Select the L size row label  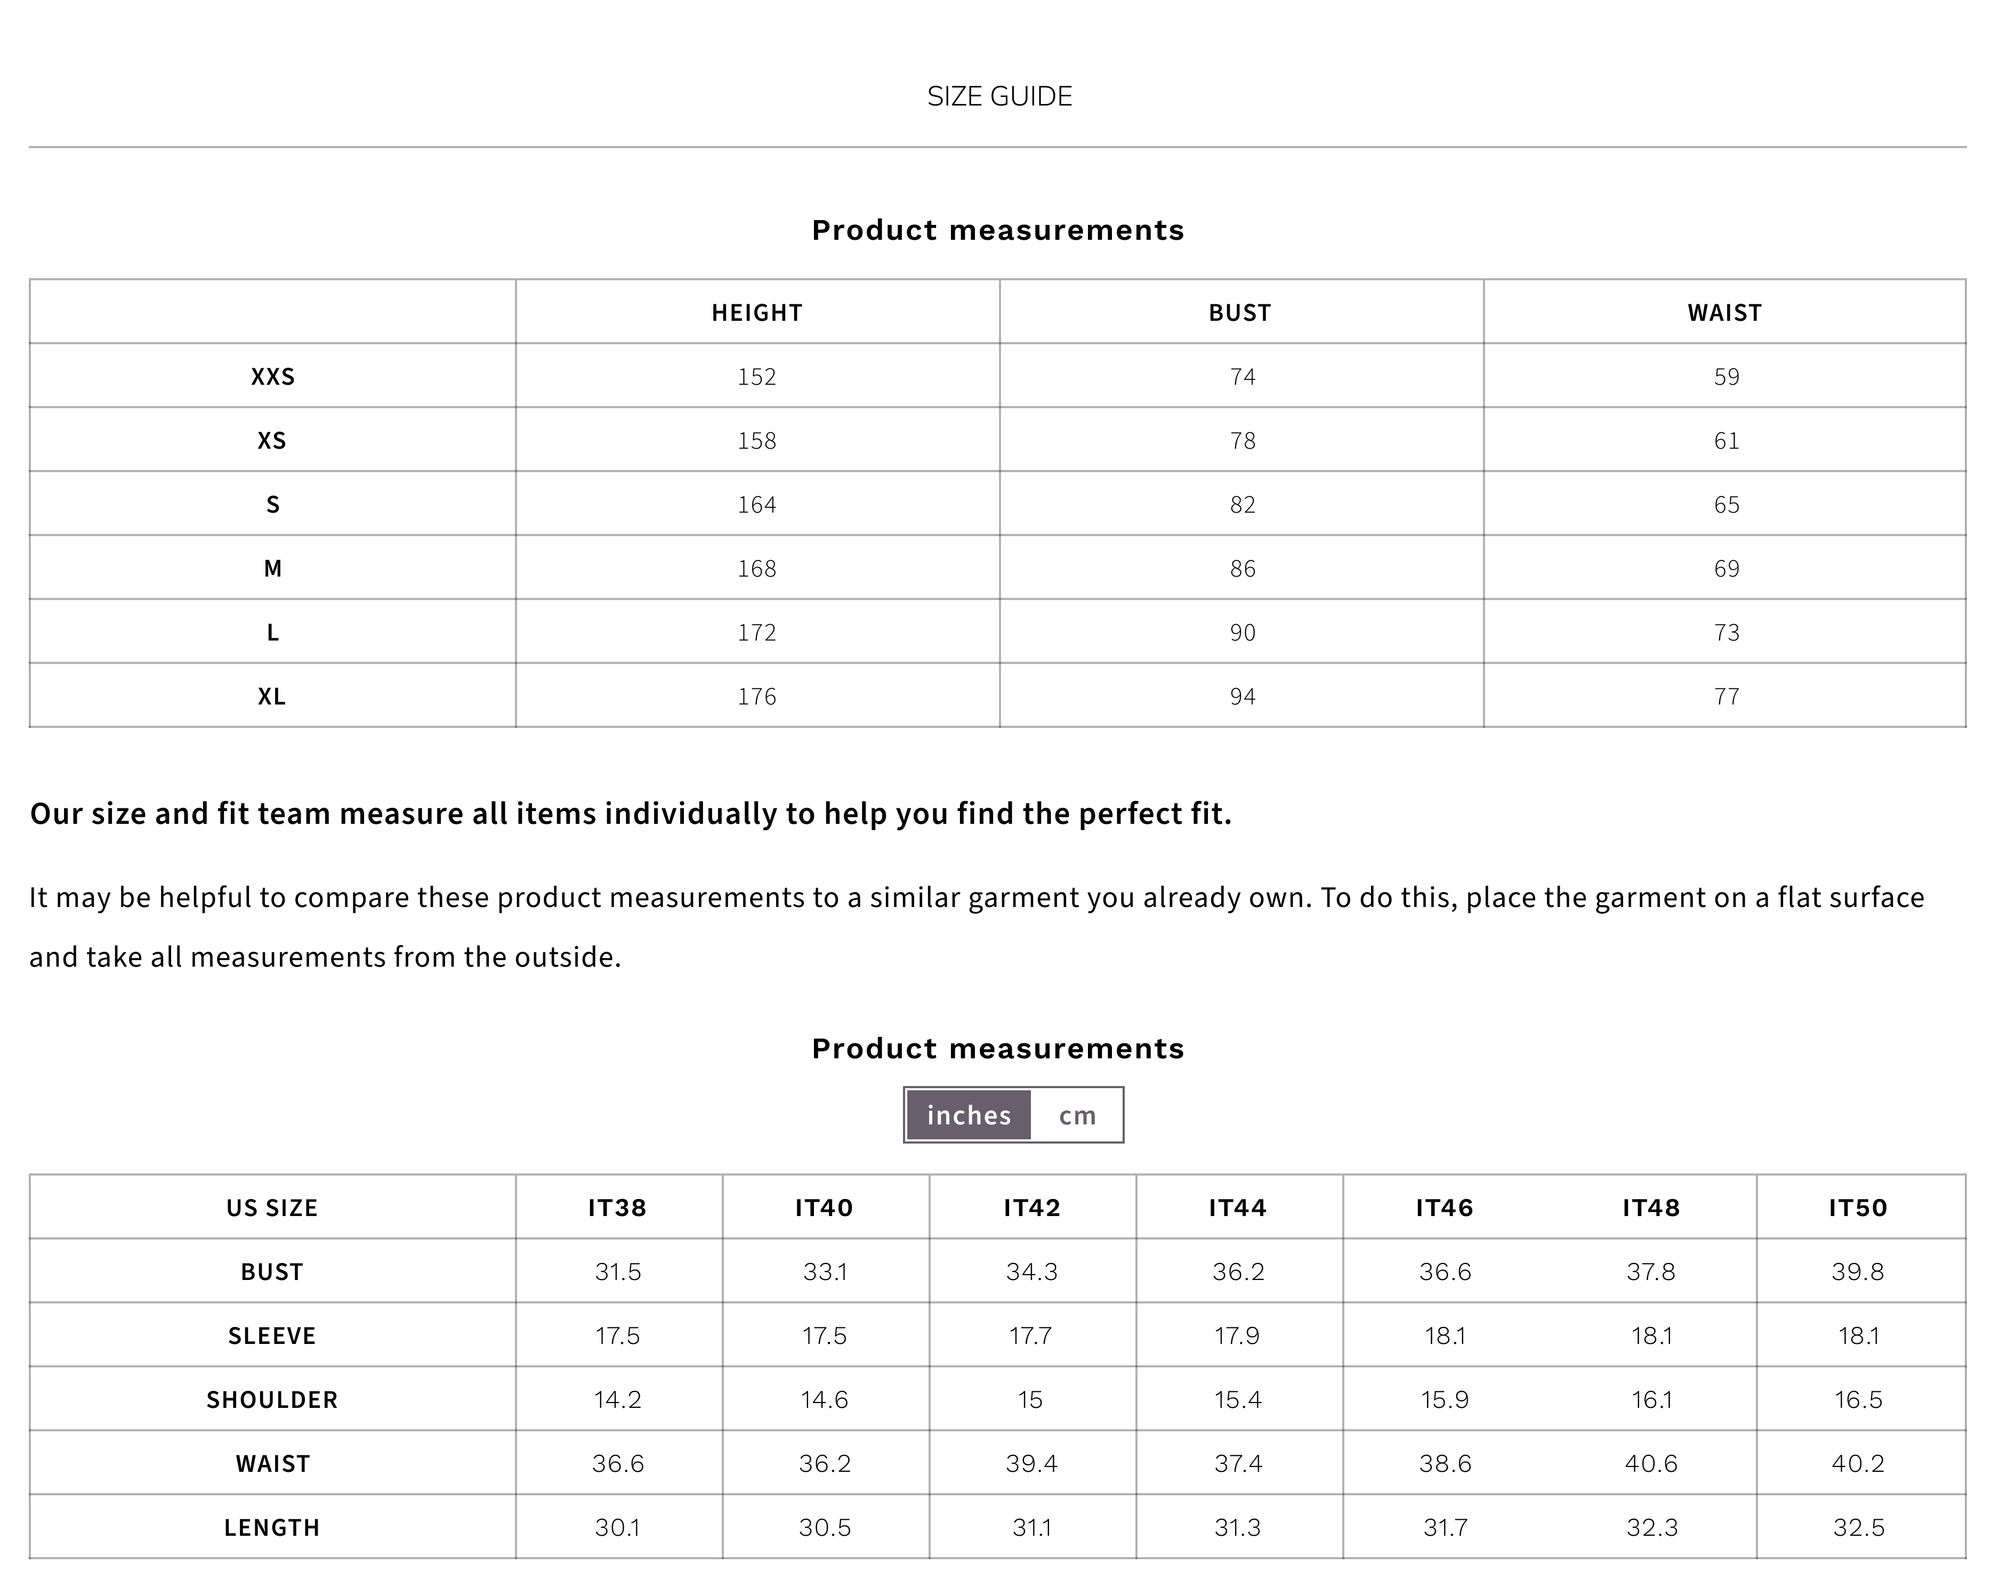click(x=272, y=633)
